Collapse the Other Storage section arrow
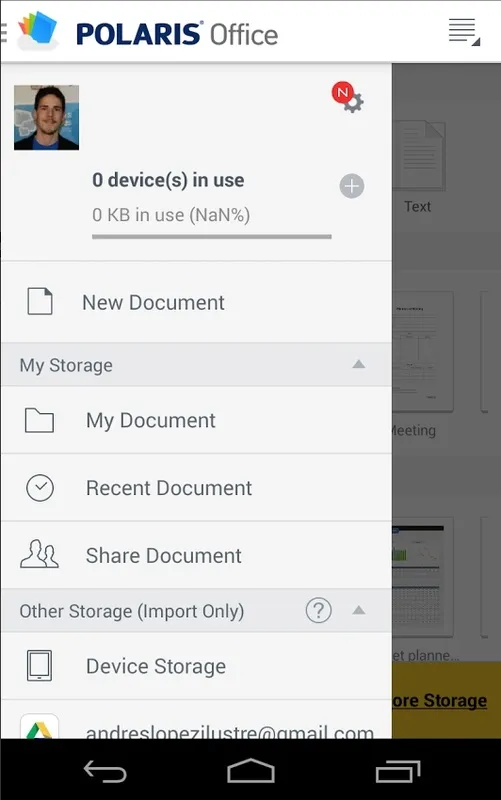This screenshot has height=800, width=501. 359,610
